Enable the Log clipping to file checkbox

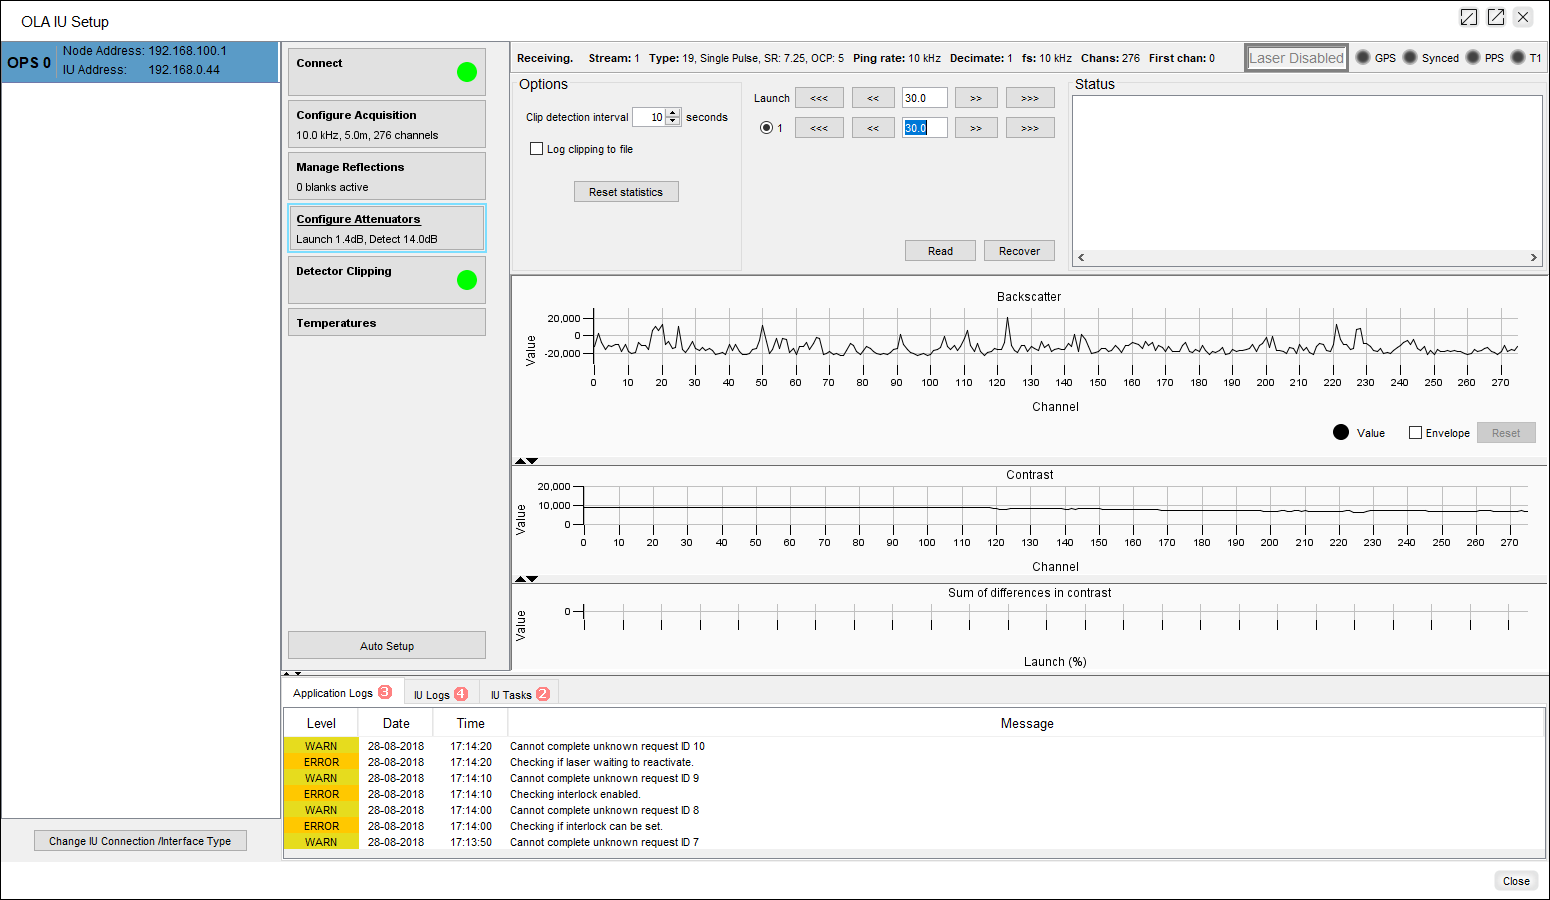point(536,148)
